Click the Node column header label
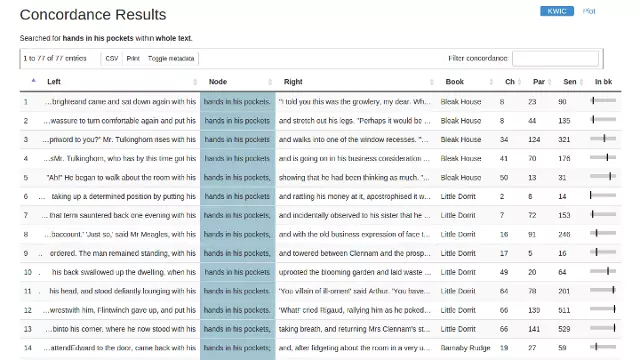Viewport: 640px width, 360px height. pyautogui.click(x=218, y=82)
